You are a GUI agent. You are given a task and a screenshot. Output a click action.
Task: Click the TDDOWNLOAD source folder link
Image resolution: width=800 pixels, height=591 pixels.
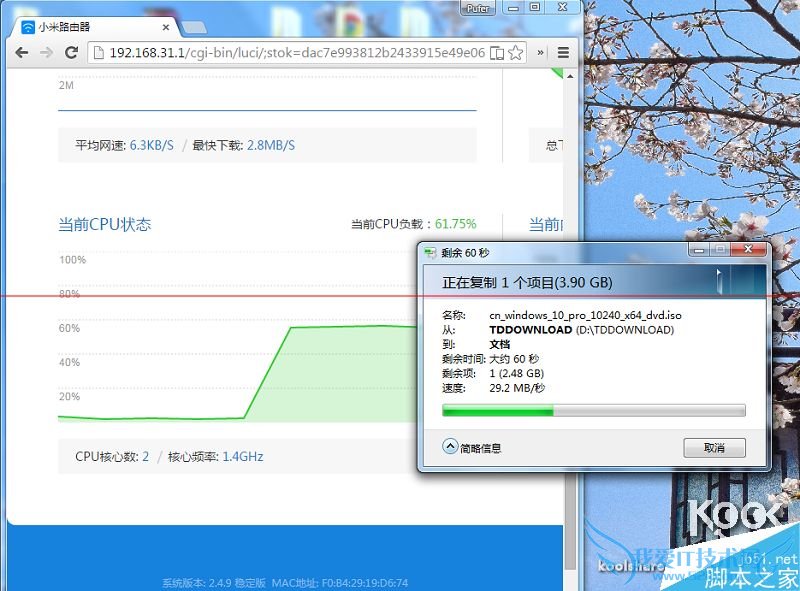[531, 330]
